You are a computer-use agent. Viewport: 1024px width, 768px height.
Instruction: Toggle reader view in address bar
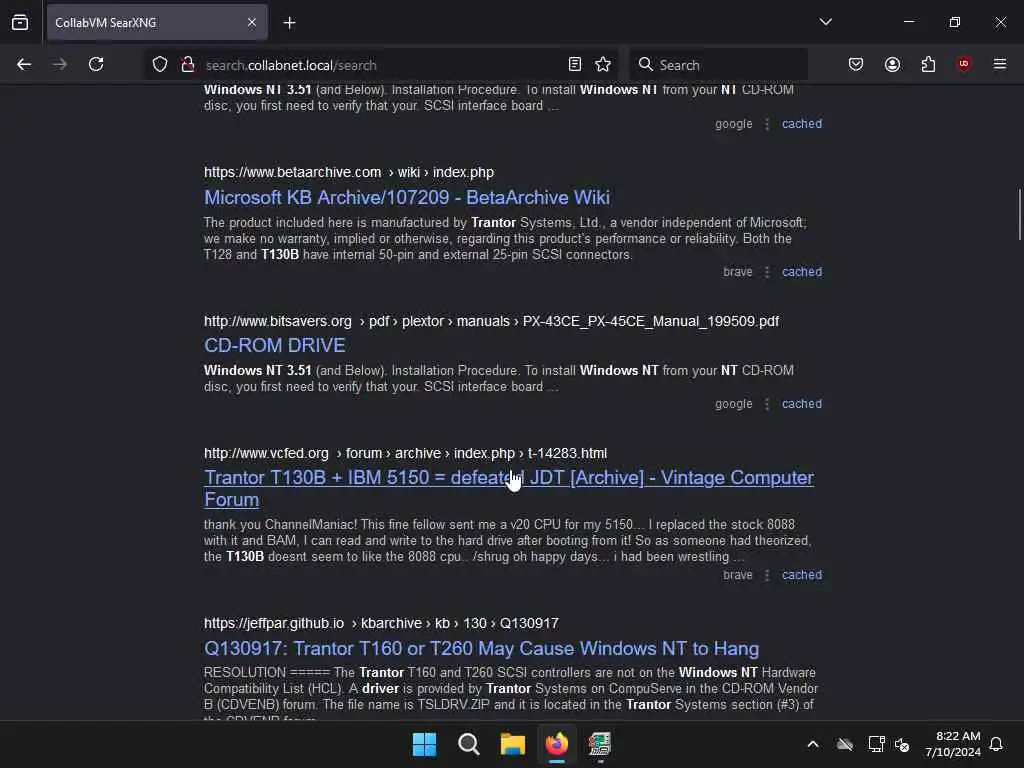tap(575, 64)
